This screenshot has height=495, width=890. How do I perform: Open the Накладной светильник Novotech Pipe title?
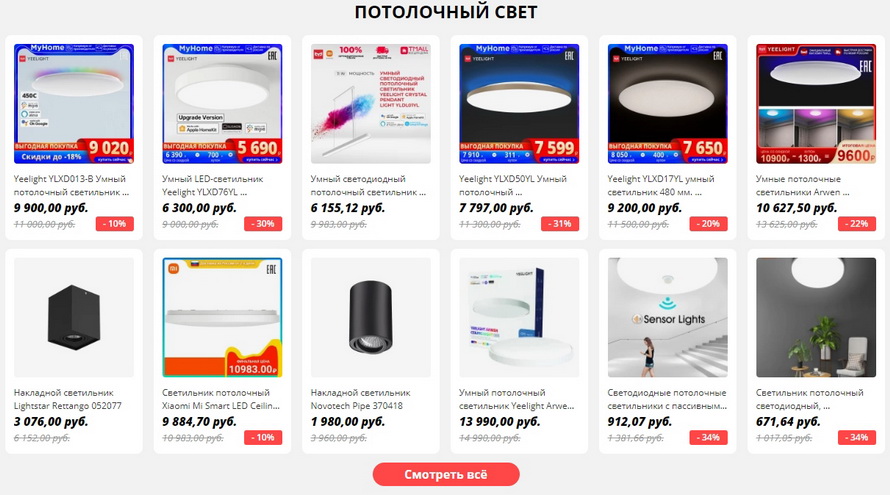tap(360, 399)
